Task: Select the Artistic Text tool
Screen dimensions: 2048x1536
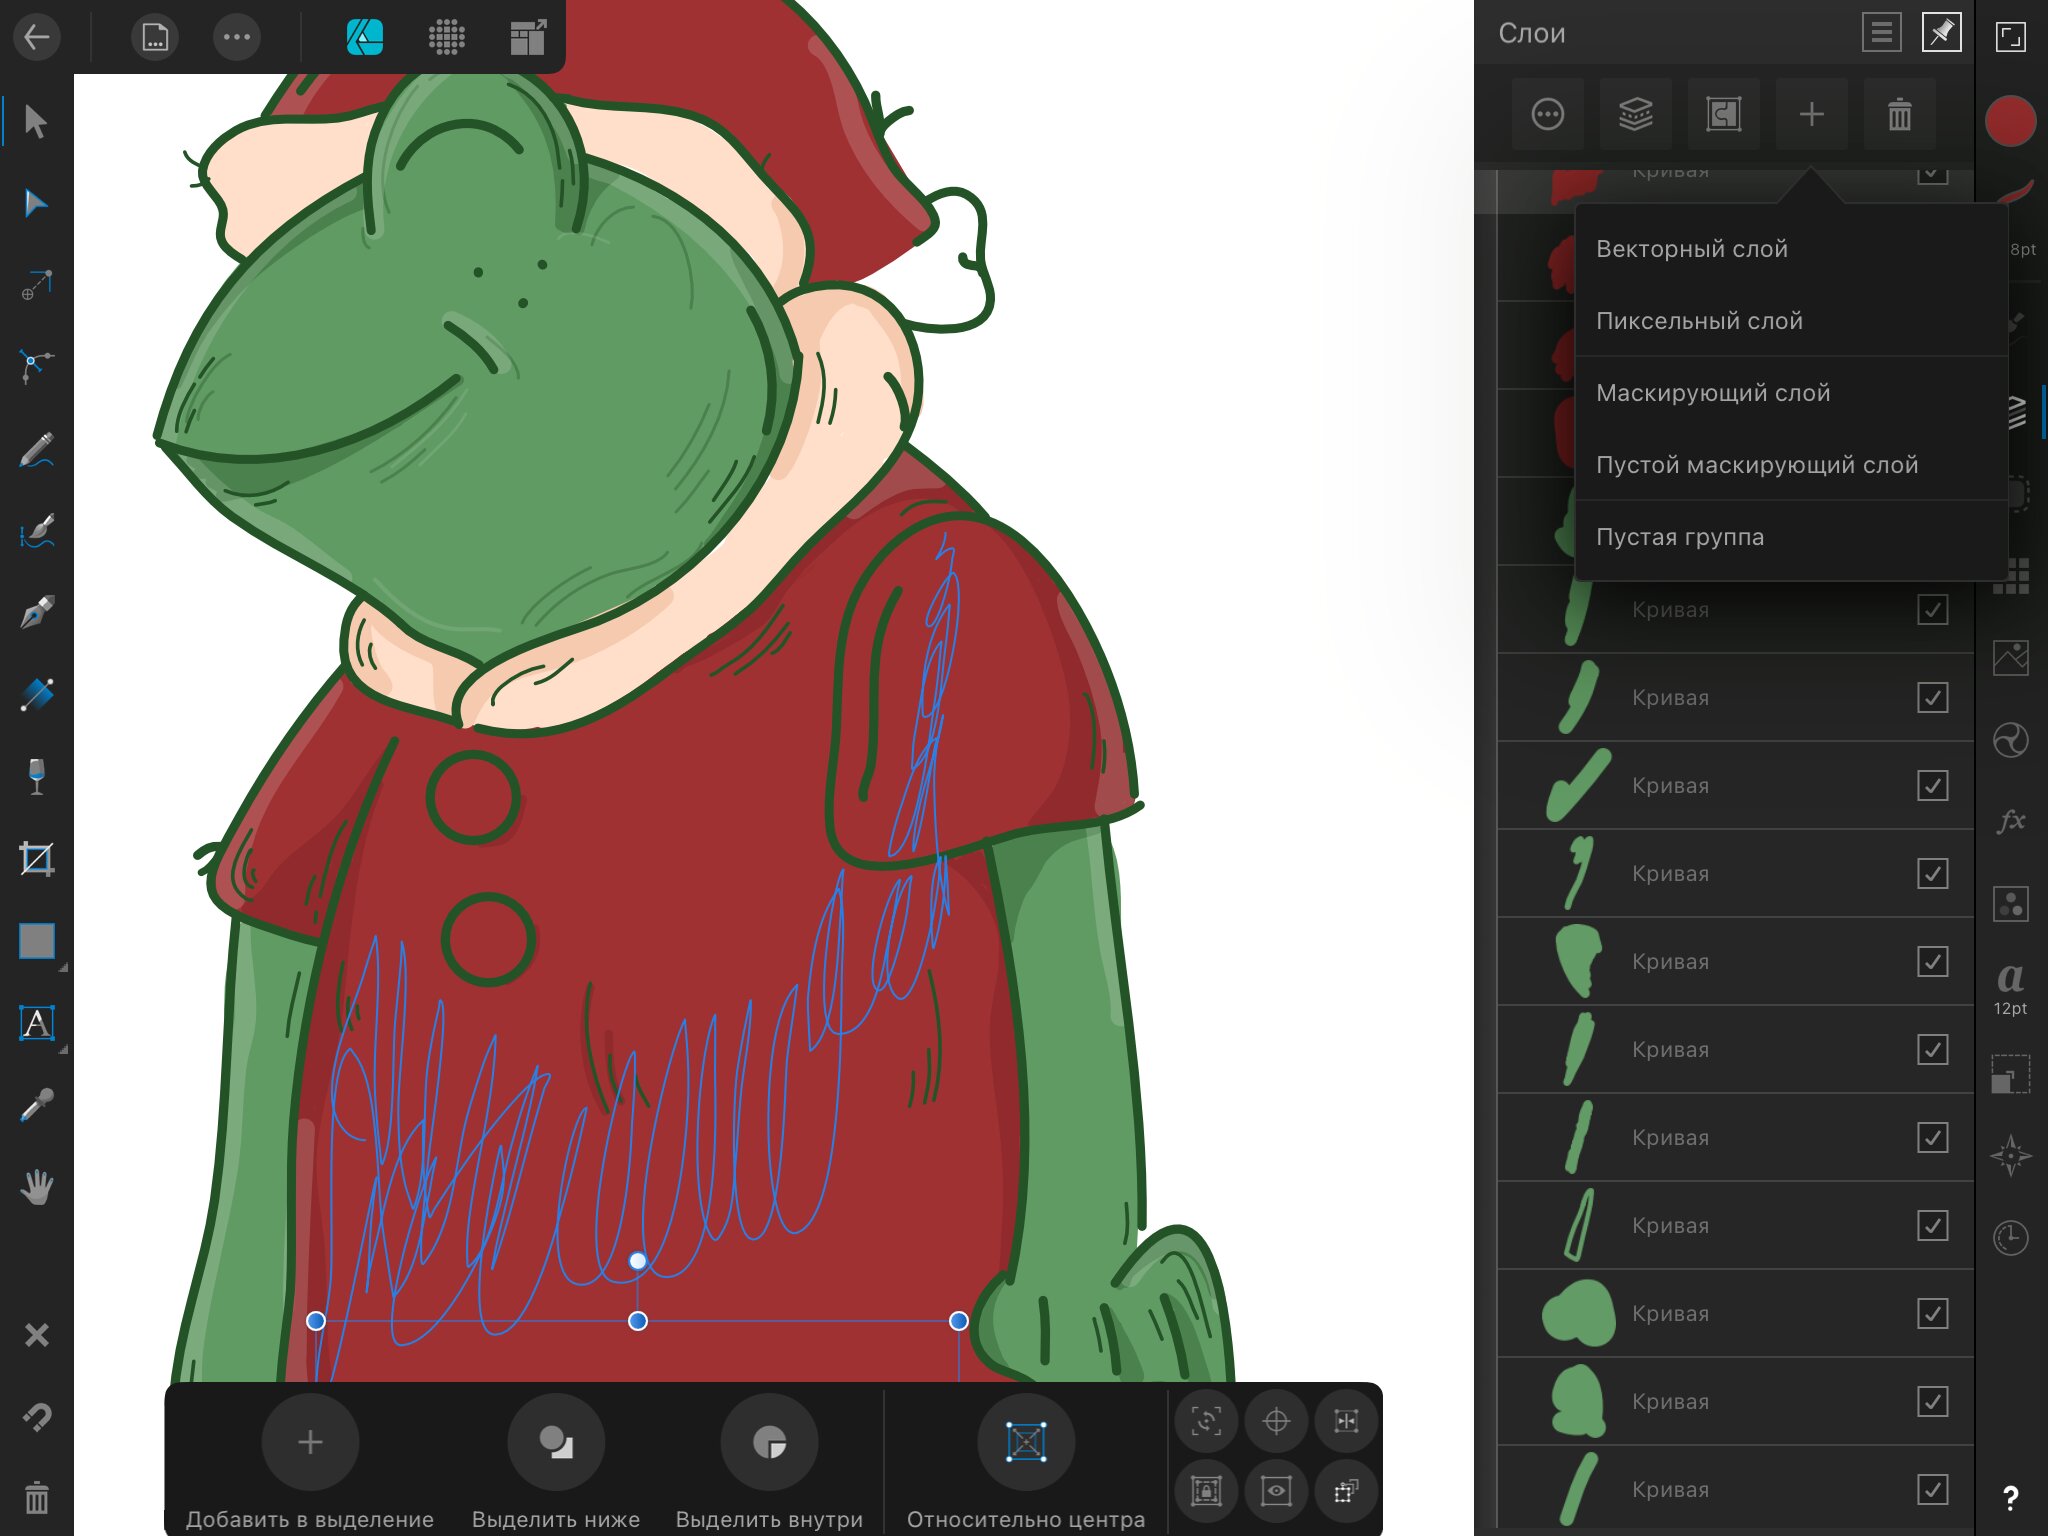Action: tap(36, 1023)
